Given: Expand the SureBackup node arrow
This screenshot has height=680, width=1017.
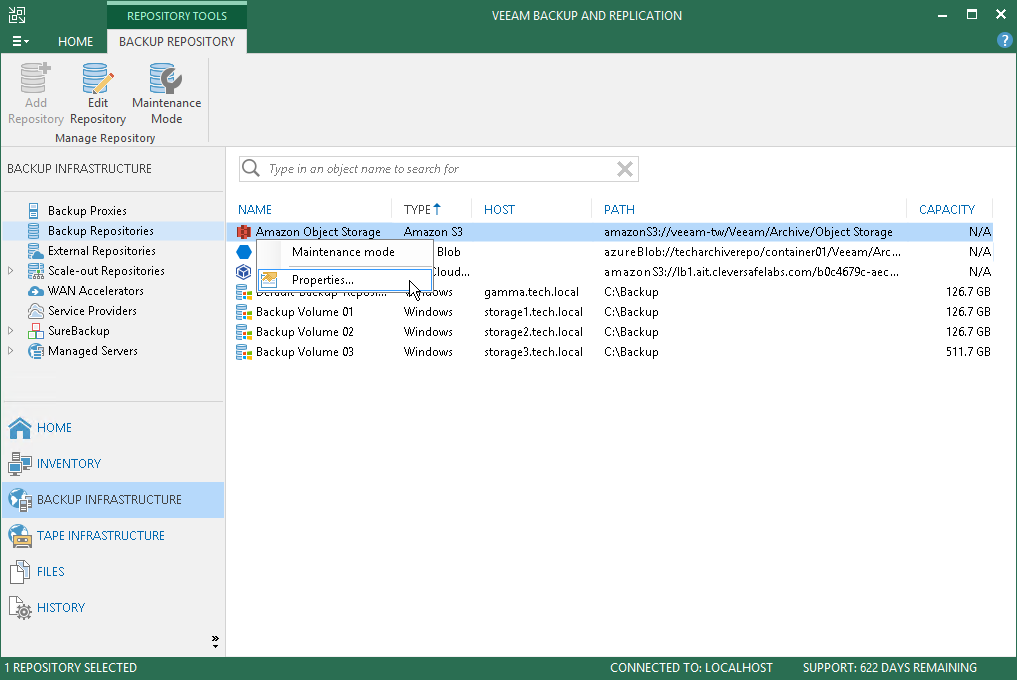Looking at the screenshot, I should pyautogui.click(x=10, y=331).
